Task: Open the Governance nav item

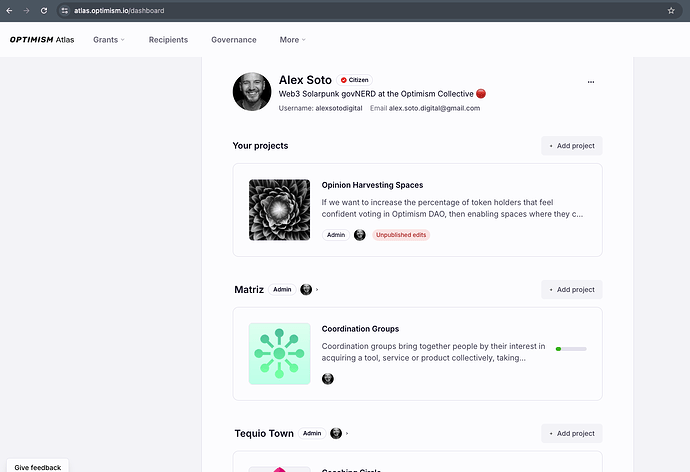Action: [233, 40]
